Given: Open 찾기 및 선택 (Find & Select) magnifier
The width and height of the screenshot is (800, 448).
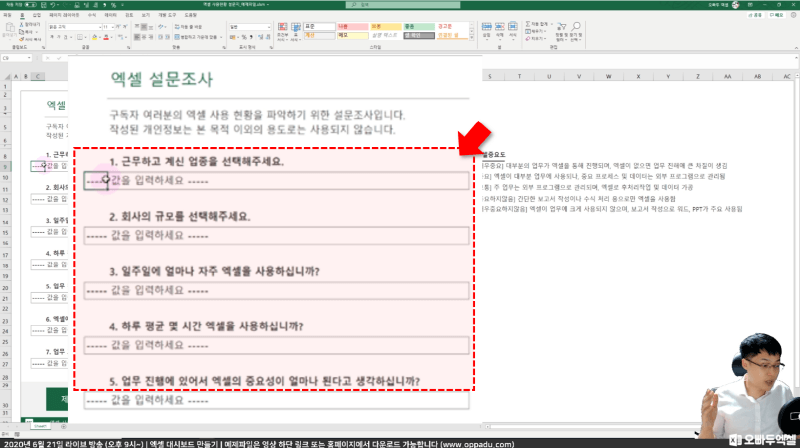Looking at the screenshot, I should (x=576, y=32).
